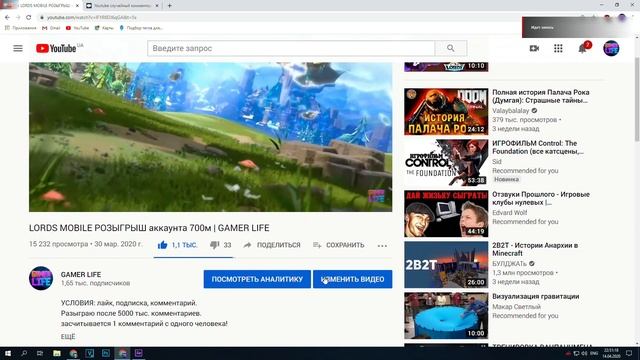Click ИЗМЕНИТЬ ВИДЕО button
Viewport: 640px width, 360px height.
pyautogui.click(x=353, y=279)
